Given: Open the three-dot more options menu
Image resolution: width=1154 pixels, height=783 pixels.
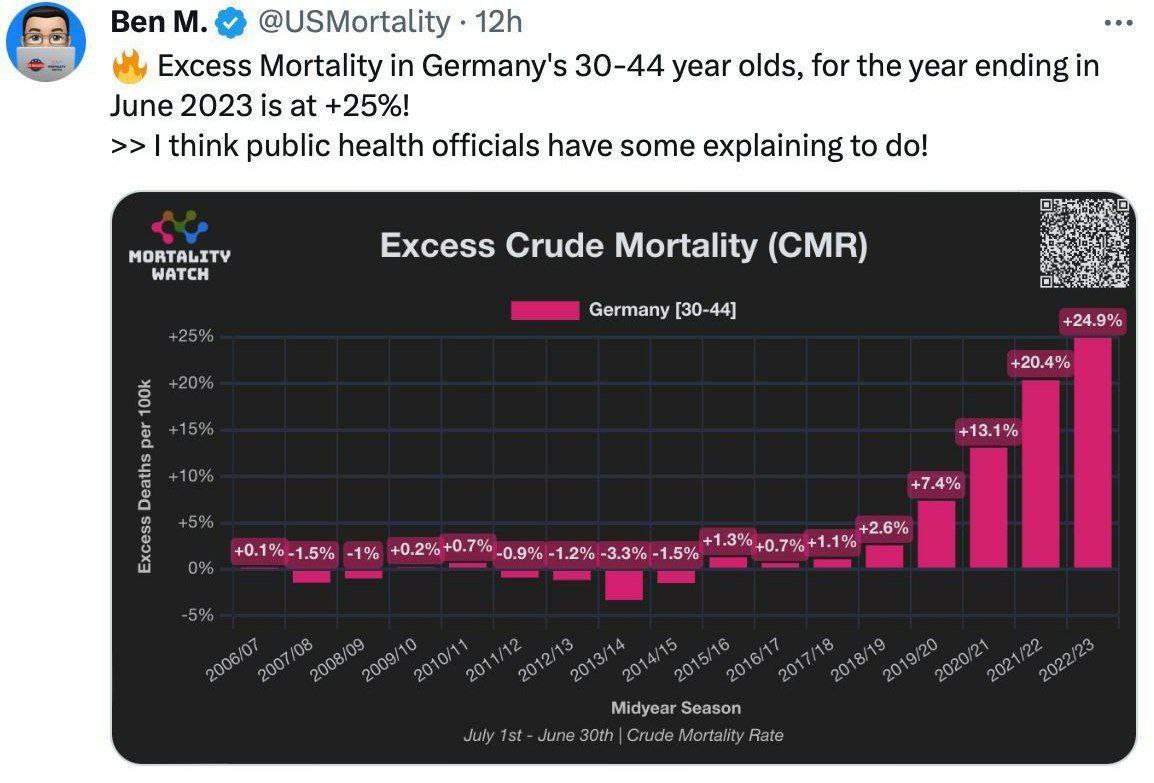Looking at the screenshot, I should coord(1117,22).
